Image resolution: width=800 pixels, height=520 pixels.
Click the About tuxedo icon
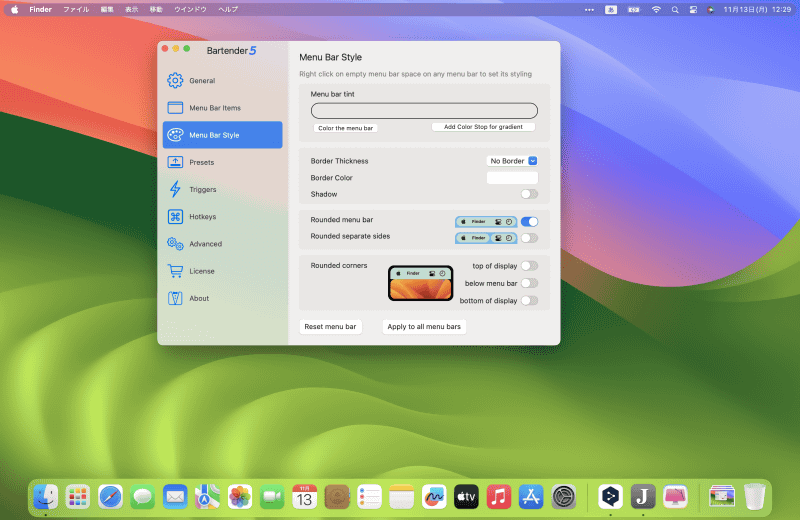pos(175,298)
